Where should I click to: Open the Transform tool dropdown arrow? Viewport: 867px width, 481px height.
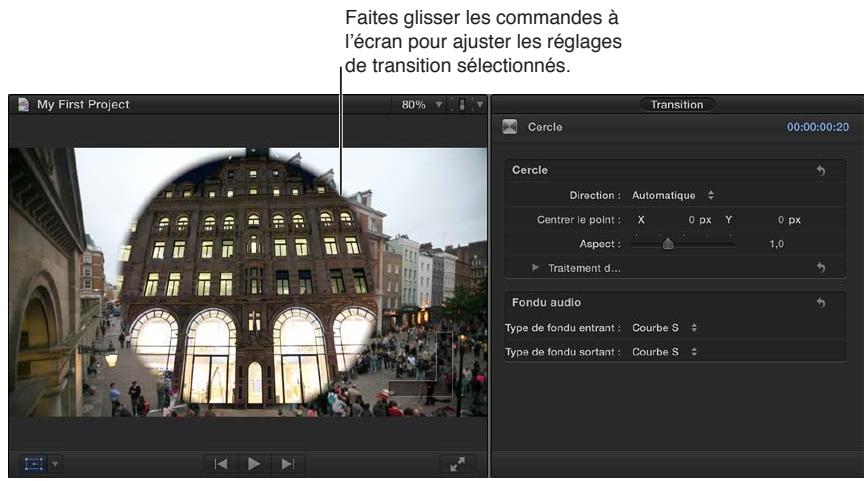(55, 463)
